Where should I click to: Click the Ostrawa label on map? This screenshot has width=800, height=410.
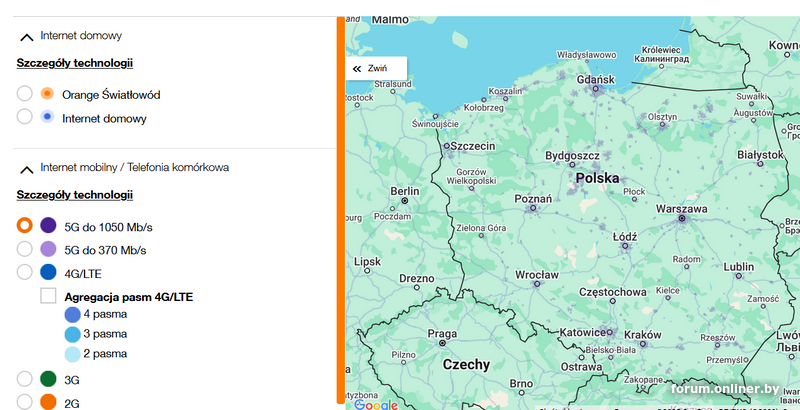[581, 367]
